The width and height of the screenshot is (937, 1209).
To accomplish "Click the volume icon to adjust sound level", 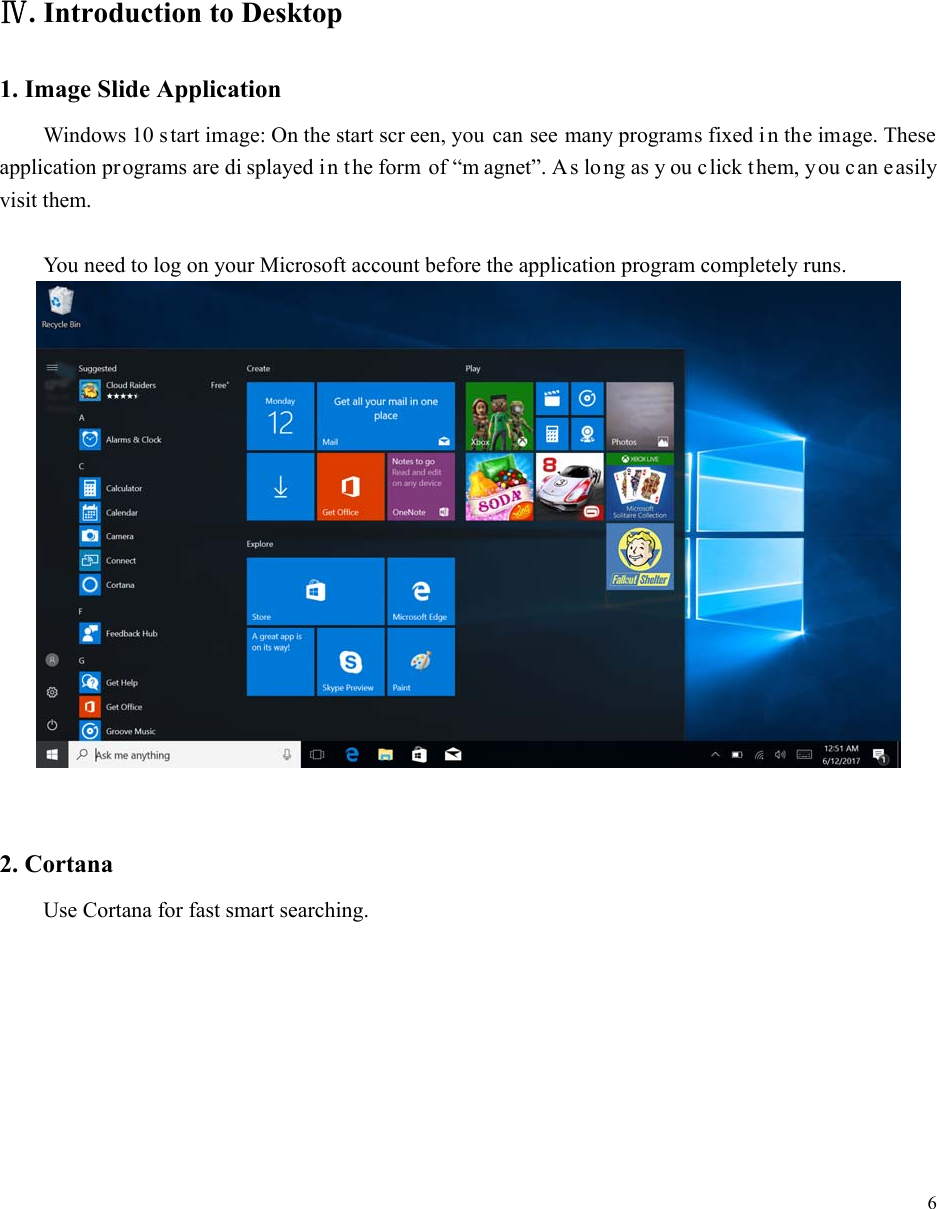I will point(780,754).
